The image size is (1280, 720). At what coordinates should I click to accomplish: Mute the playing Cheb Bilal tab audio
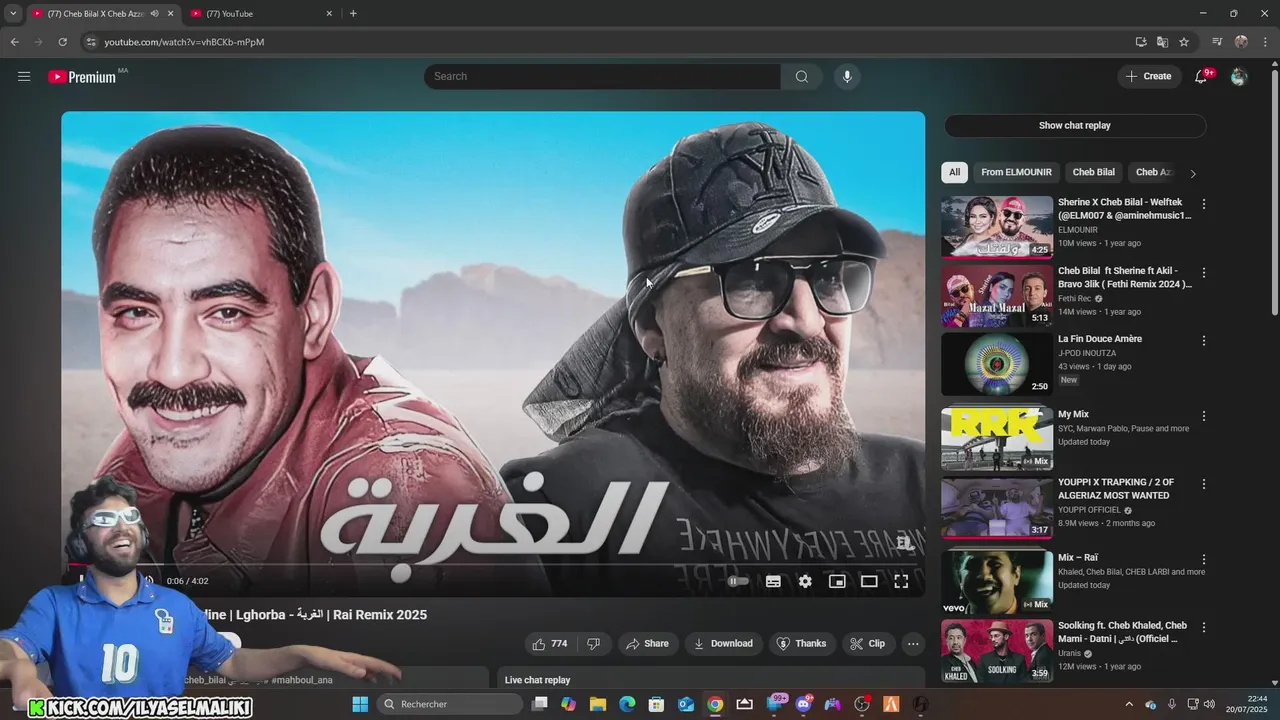(x=154, y=14)
